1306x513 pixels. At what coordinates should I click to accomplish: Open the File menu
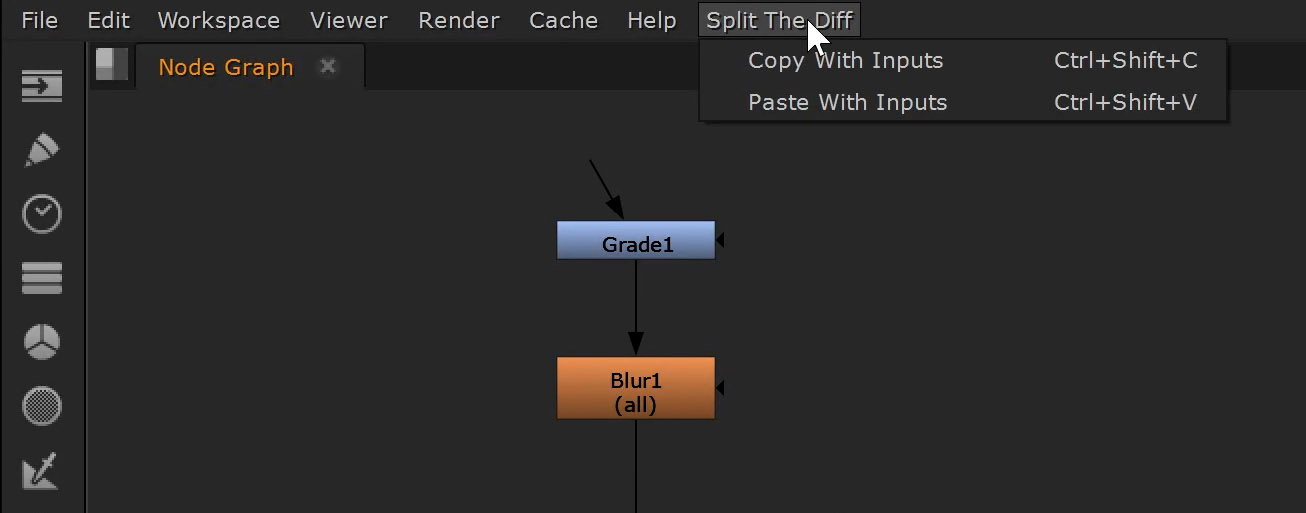click(x=40, y=20)
